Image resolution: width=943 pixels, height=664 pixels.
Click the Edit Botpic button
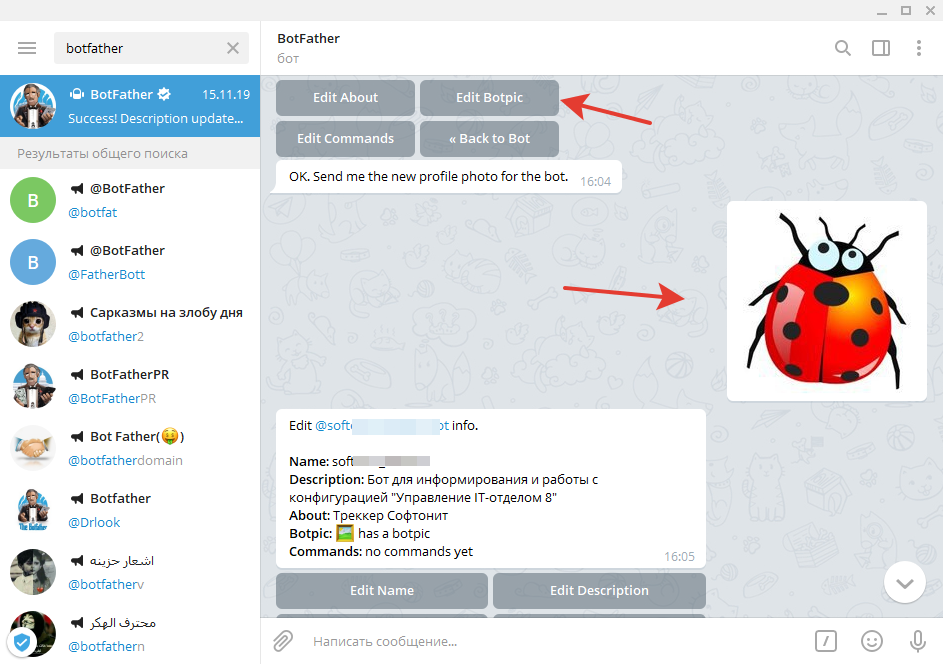pos(489,97)
